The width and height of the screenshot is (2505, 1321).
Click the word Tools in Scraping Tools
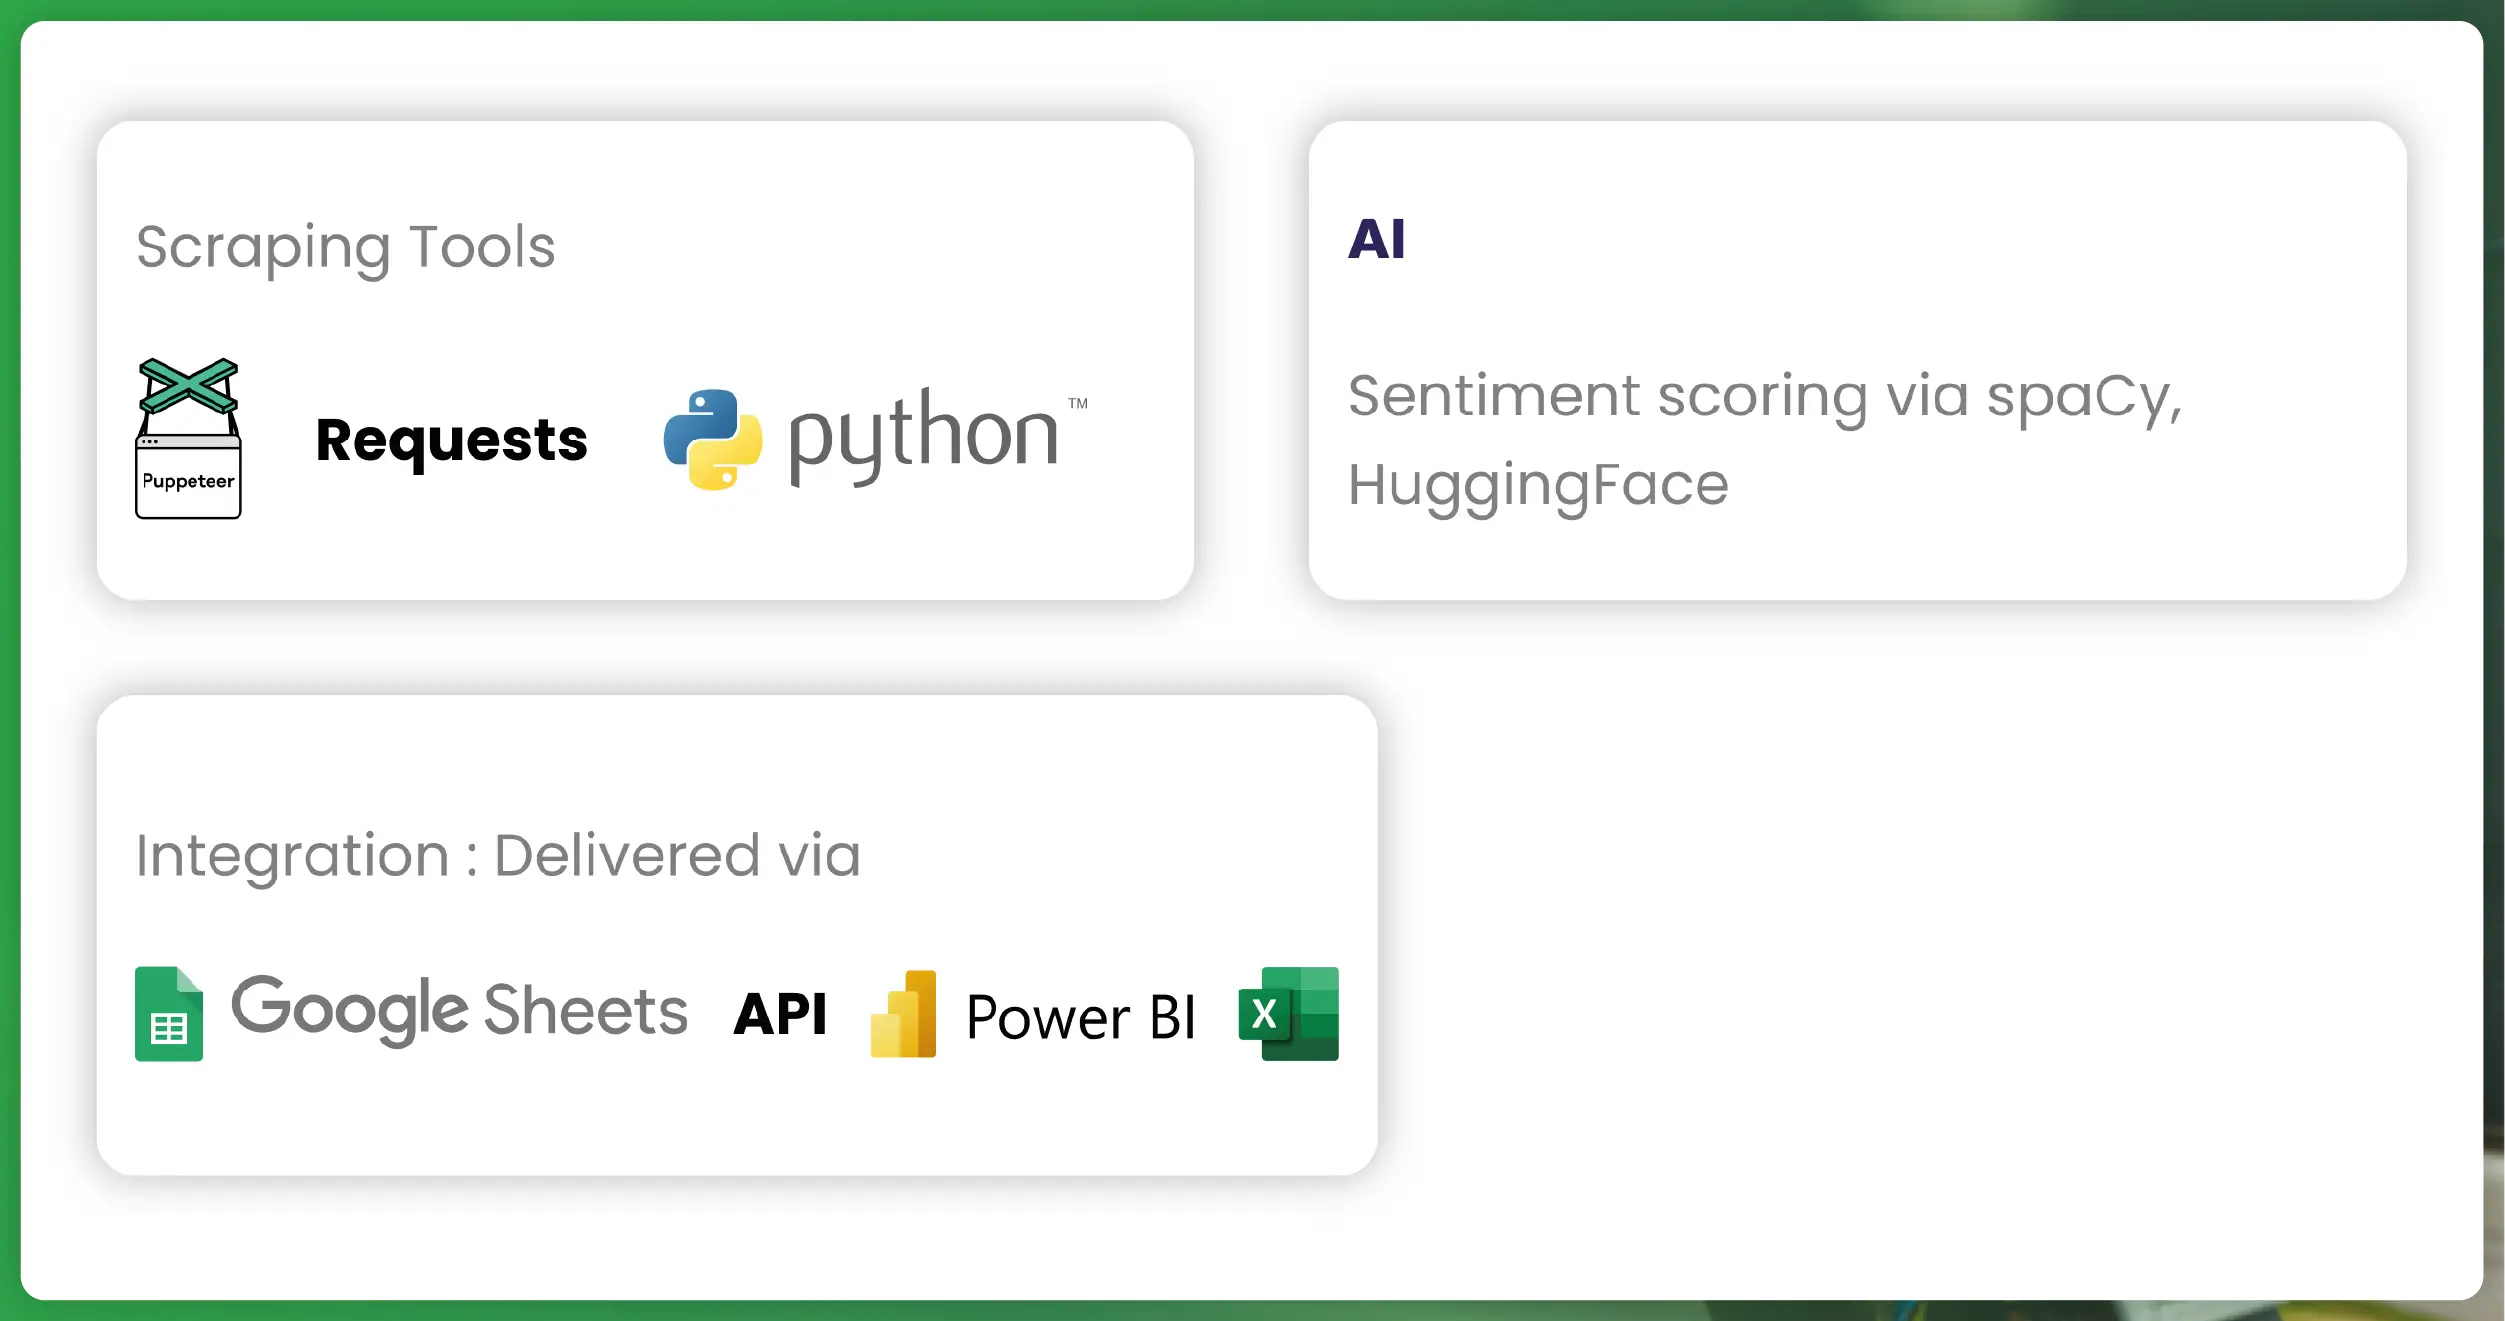coord(482,247)
